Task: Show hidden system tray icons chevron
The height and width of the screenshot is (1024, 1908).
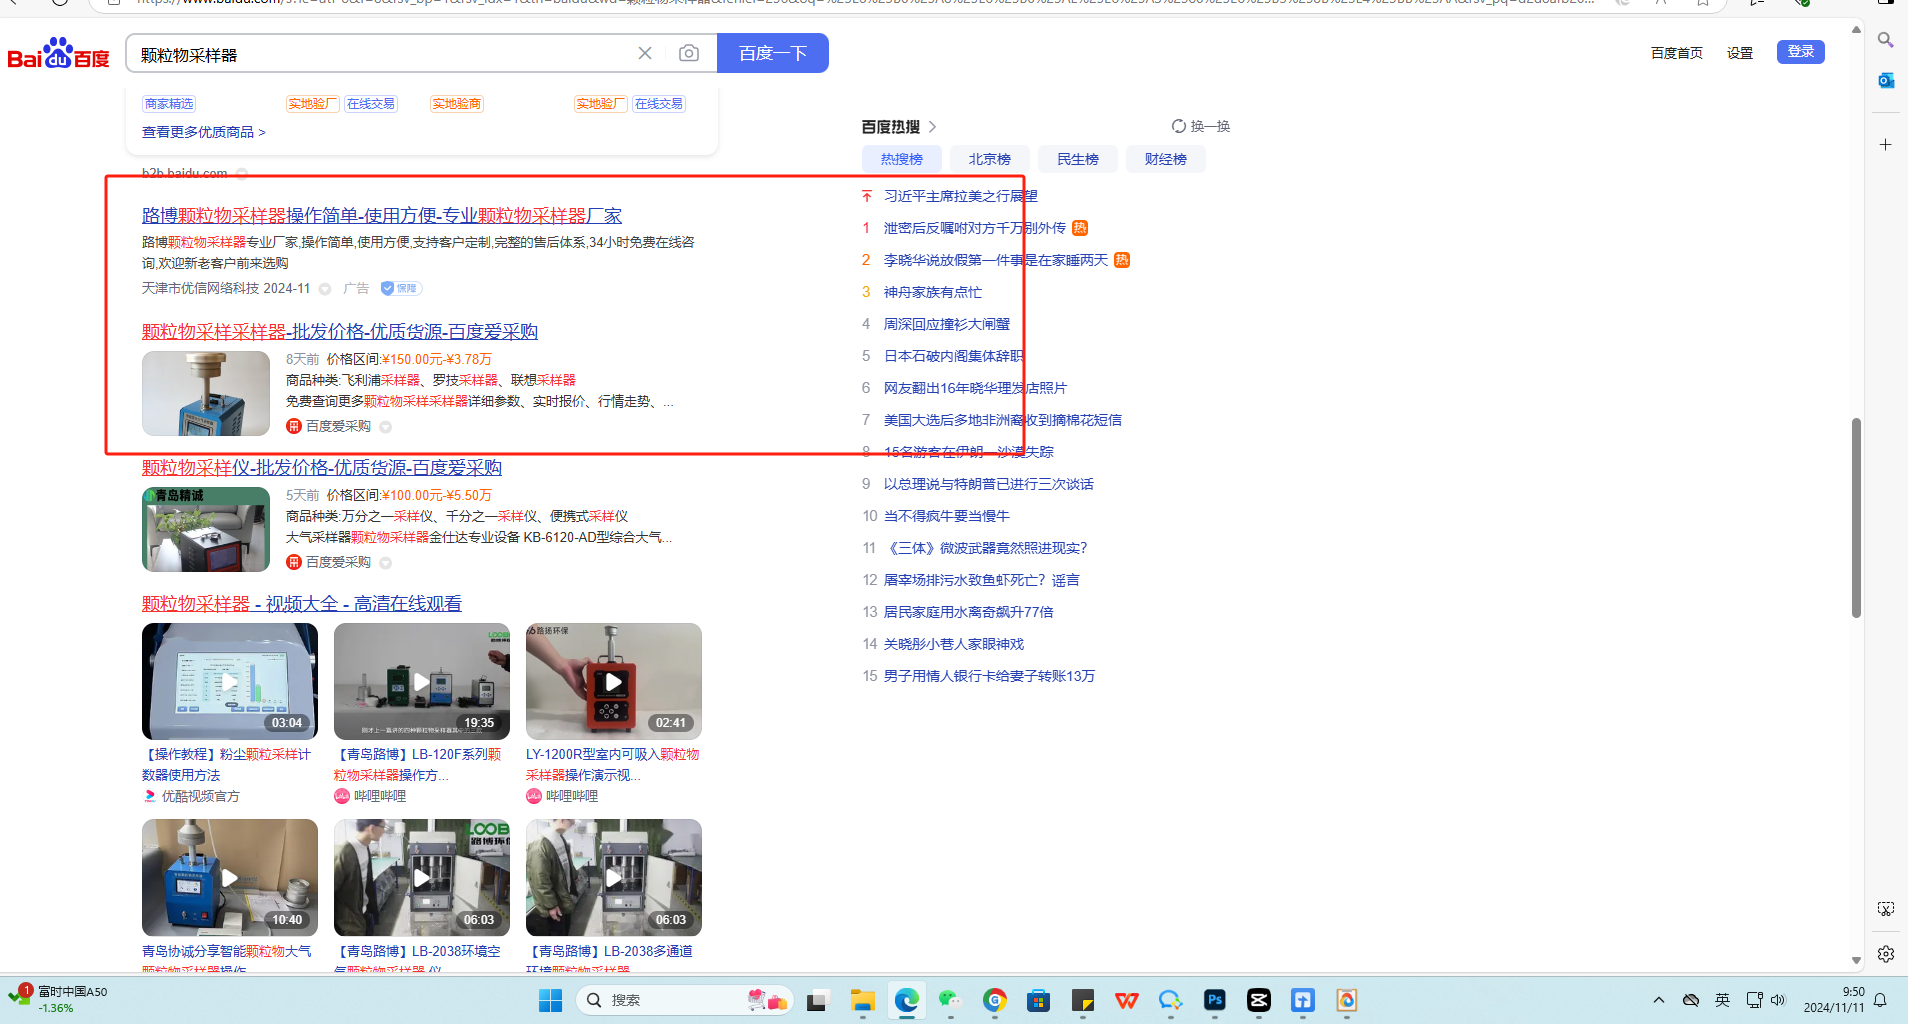Action: tap(1659, 1000)
